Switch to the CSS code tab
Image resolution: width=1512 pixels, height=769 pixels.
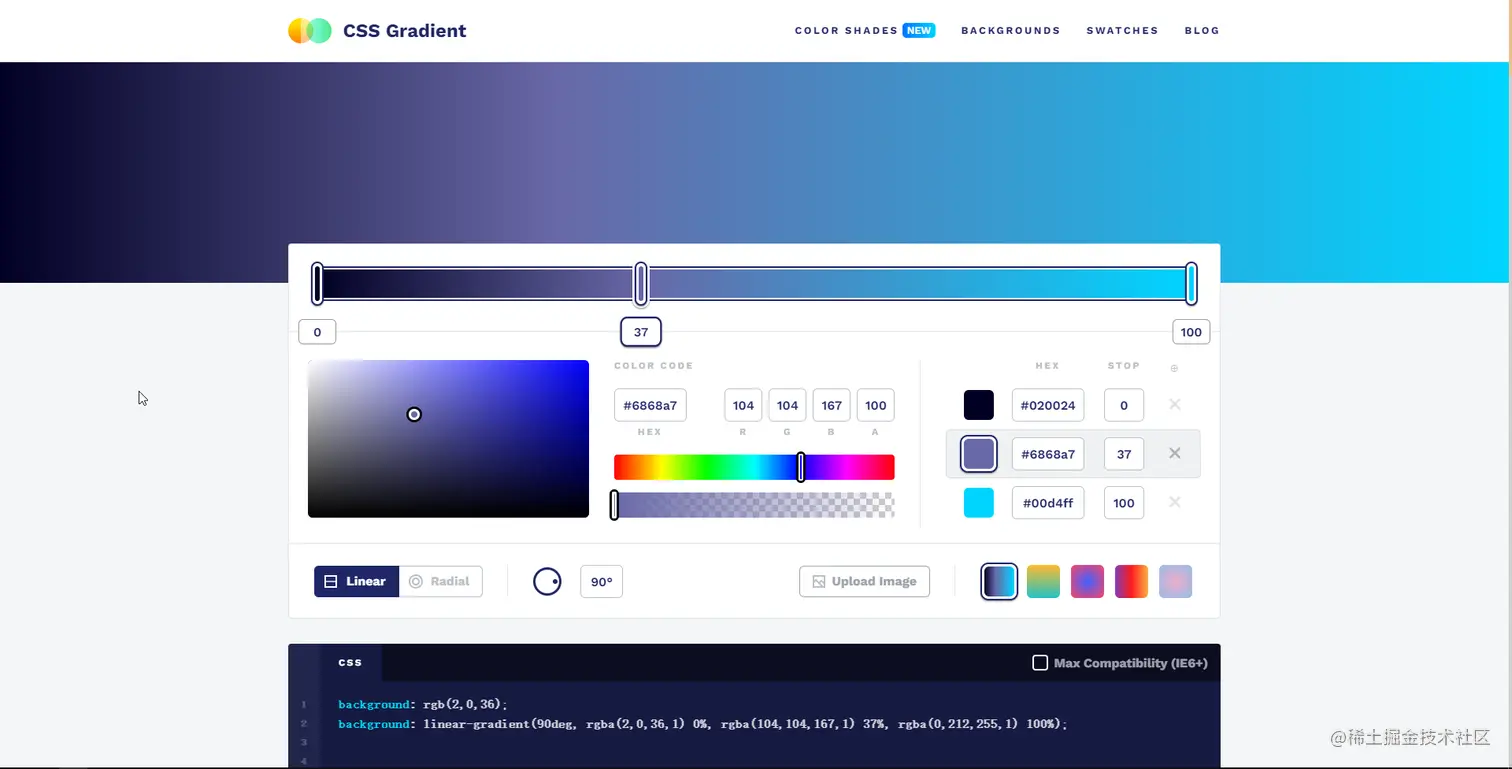click(351, 662)
